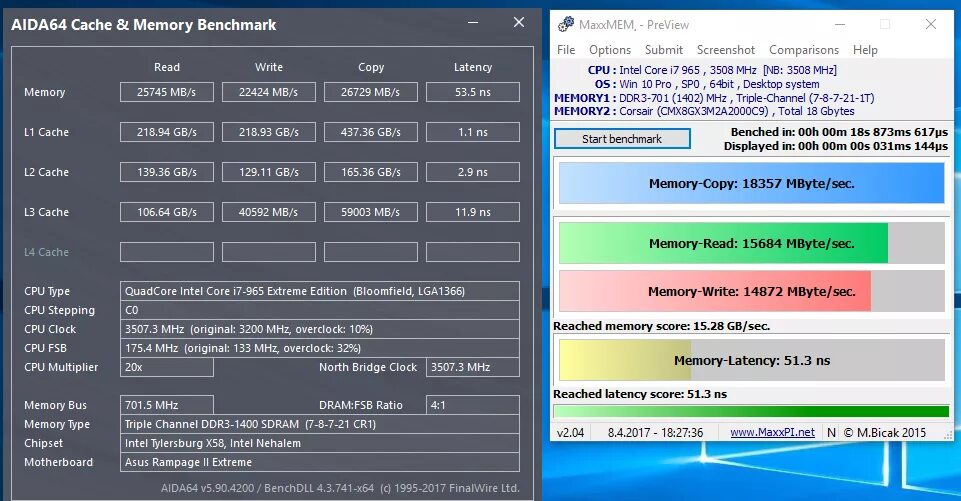Image resolution: width=961 pixels, height=501 pixels.
Task: Click the OS Win 10 Pro info line
Action: click(707, 84)
